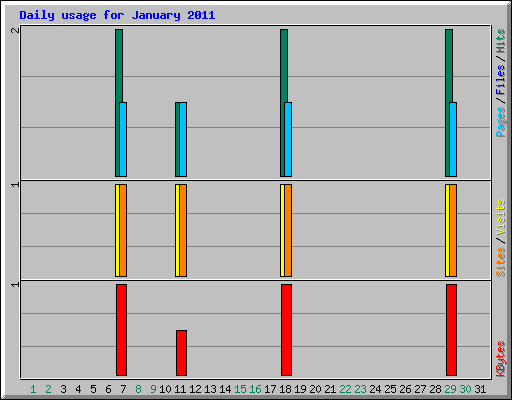The width and height of the screenshot is (512, 400).
Task: Click day "29" on the date axis
Action: [x=450, y=389]
